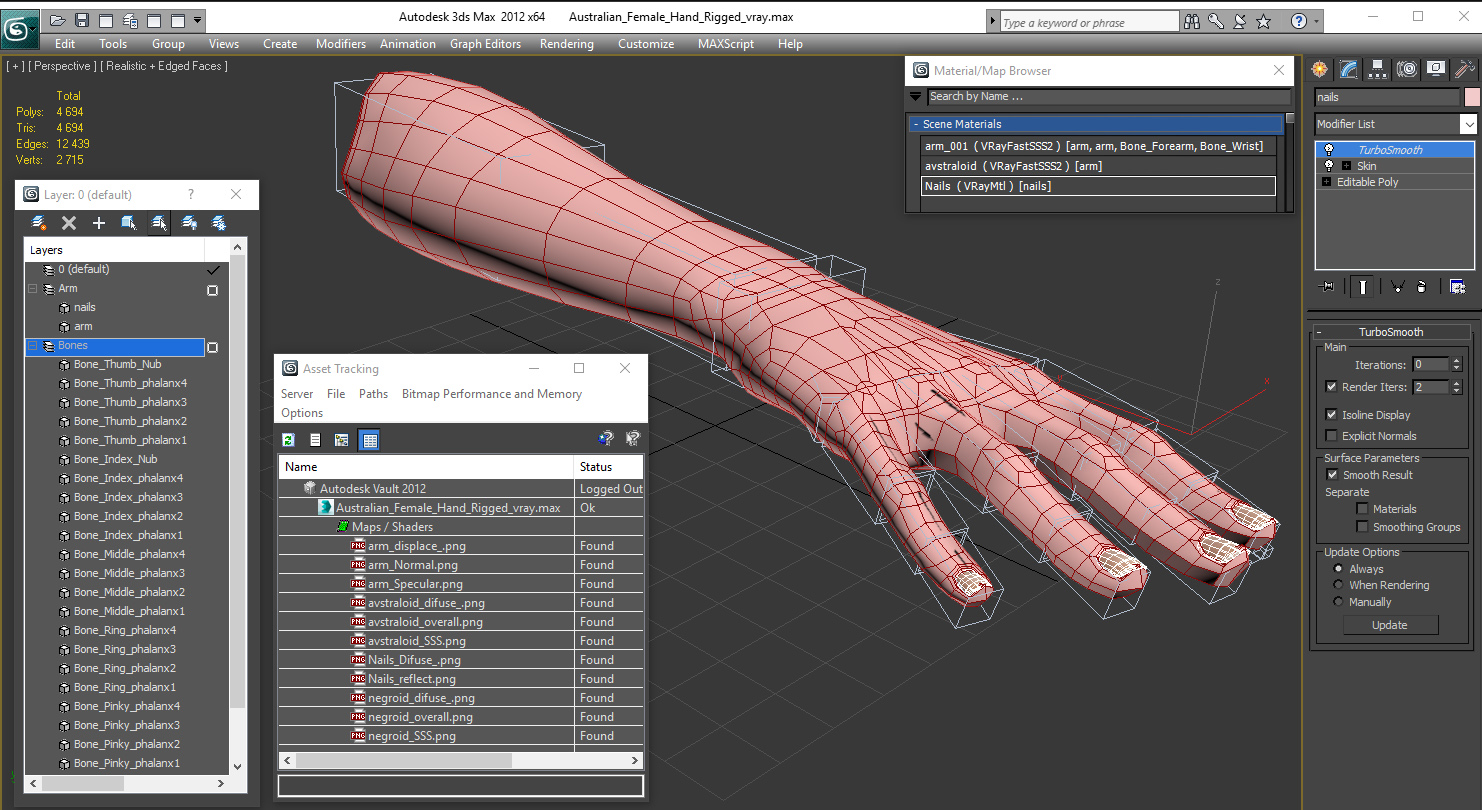This screenshot has width=1482, height=810.
Task: Click Configure Modifier Sets icon
Action: [1457, 287]
